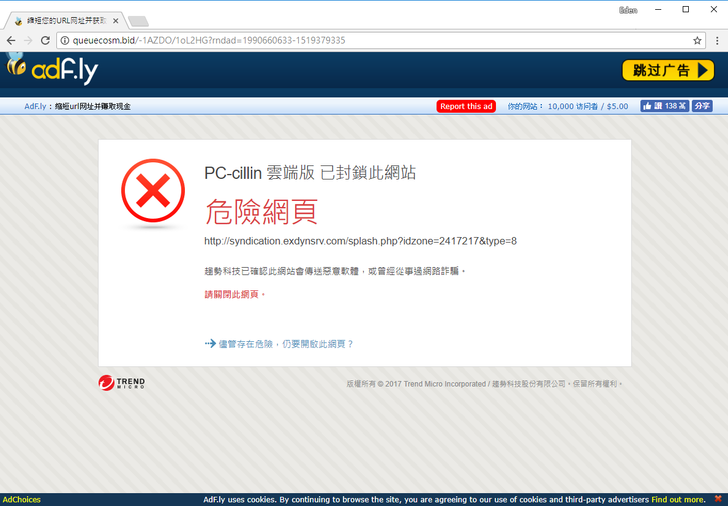Click the Trend Micro logo

pyautogui.click(x=122, y=383)
